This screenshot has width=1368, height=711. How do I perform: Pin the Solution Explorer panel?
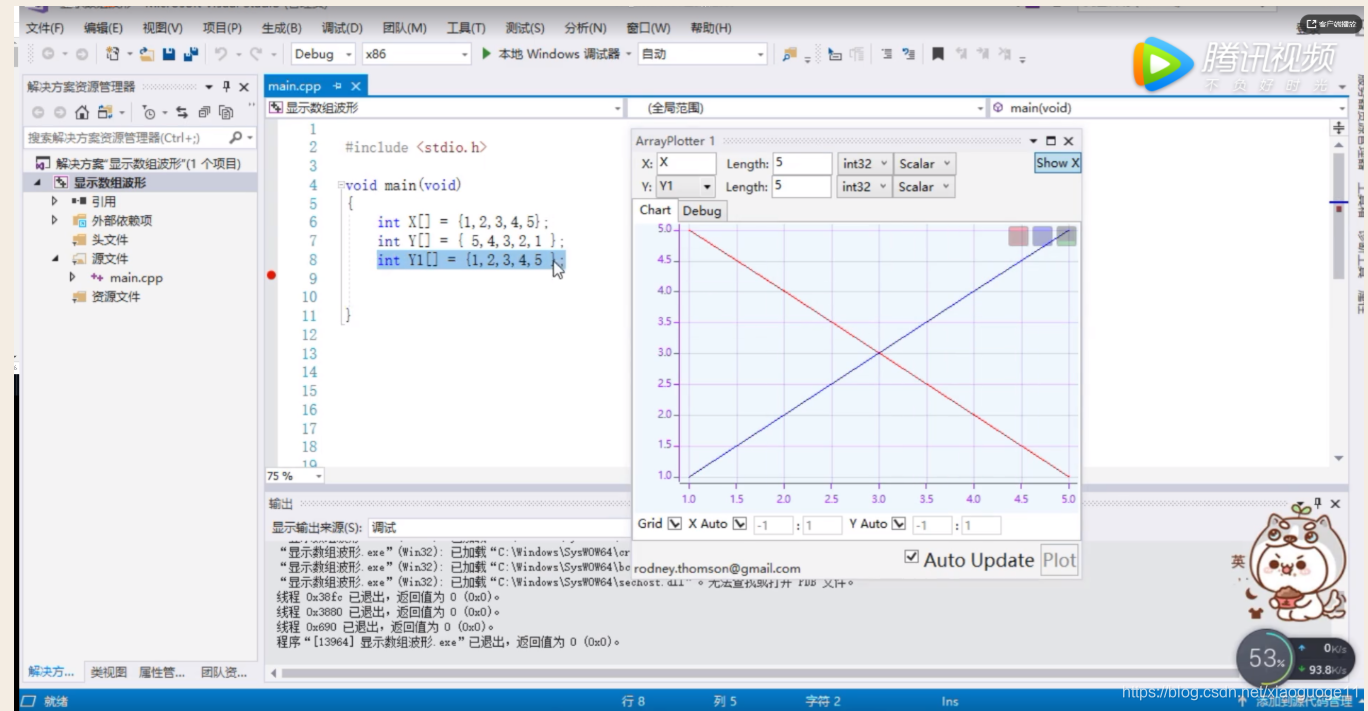click(227, 87)
